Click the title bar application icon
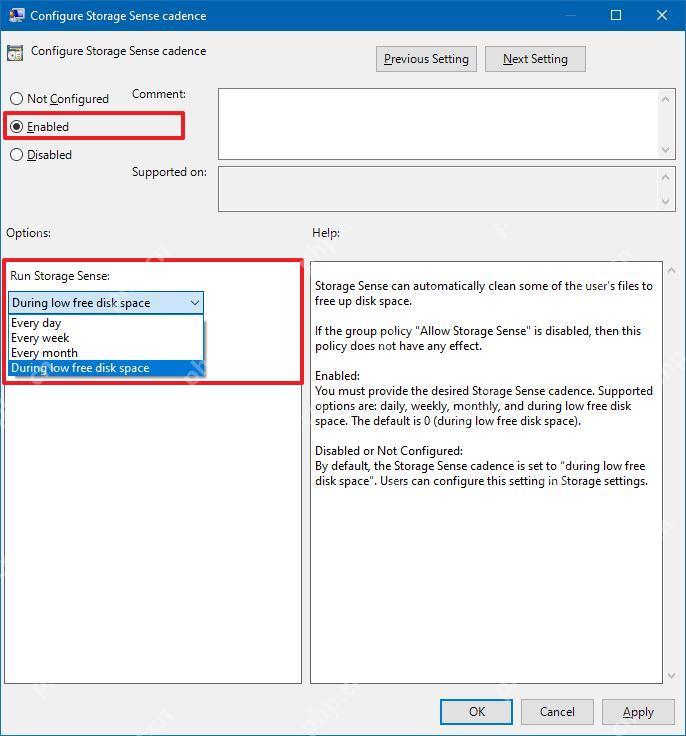This screenshot has height=736, width=686. coord(16,15)
